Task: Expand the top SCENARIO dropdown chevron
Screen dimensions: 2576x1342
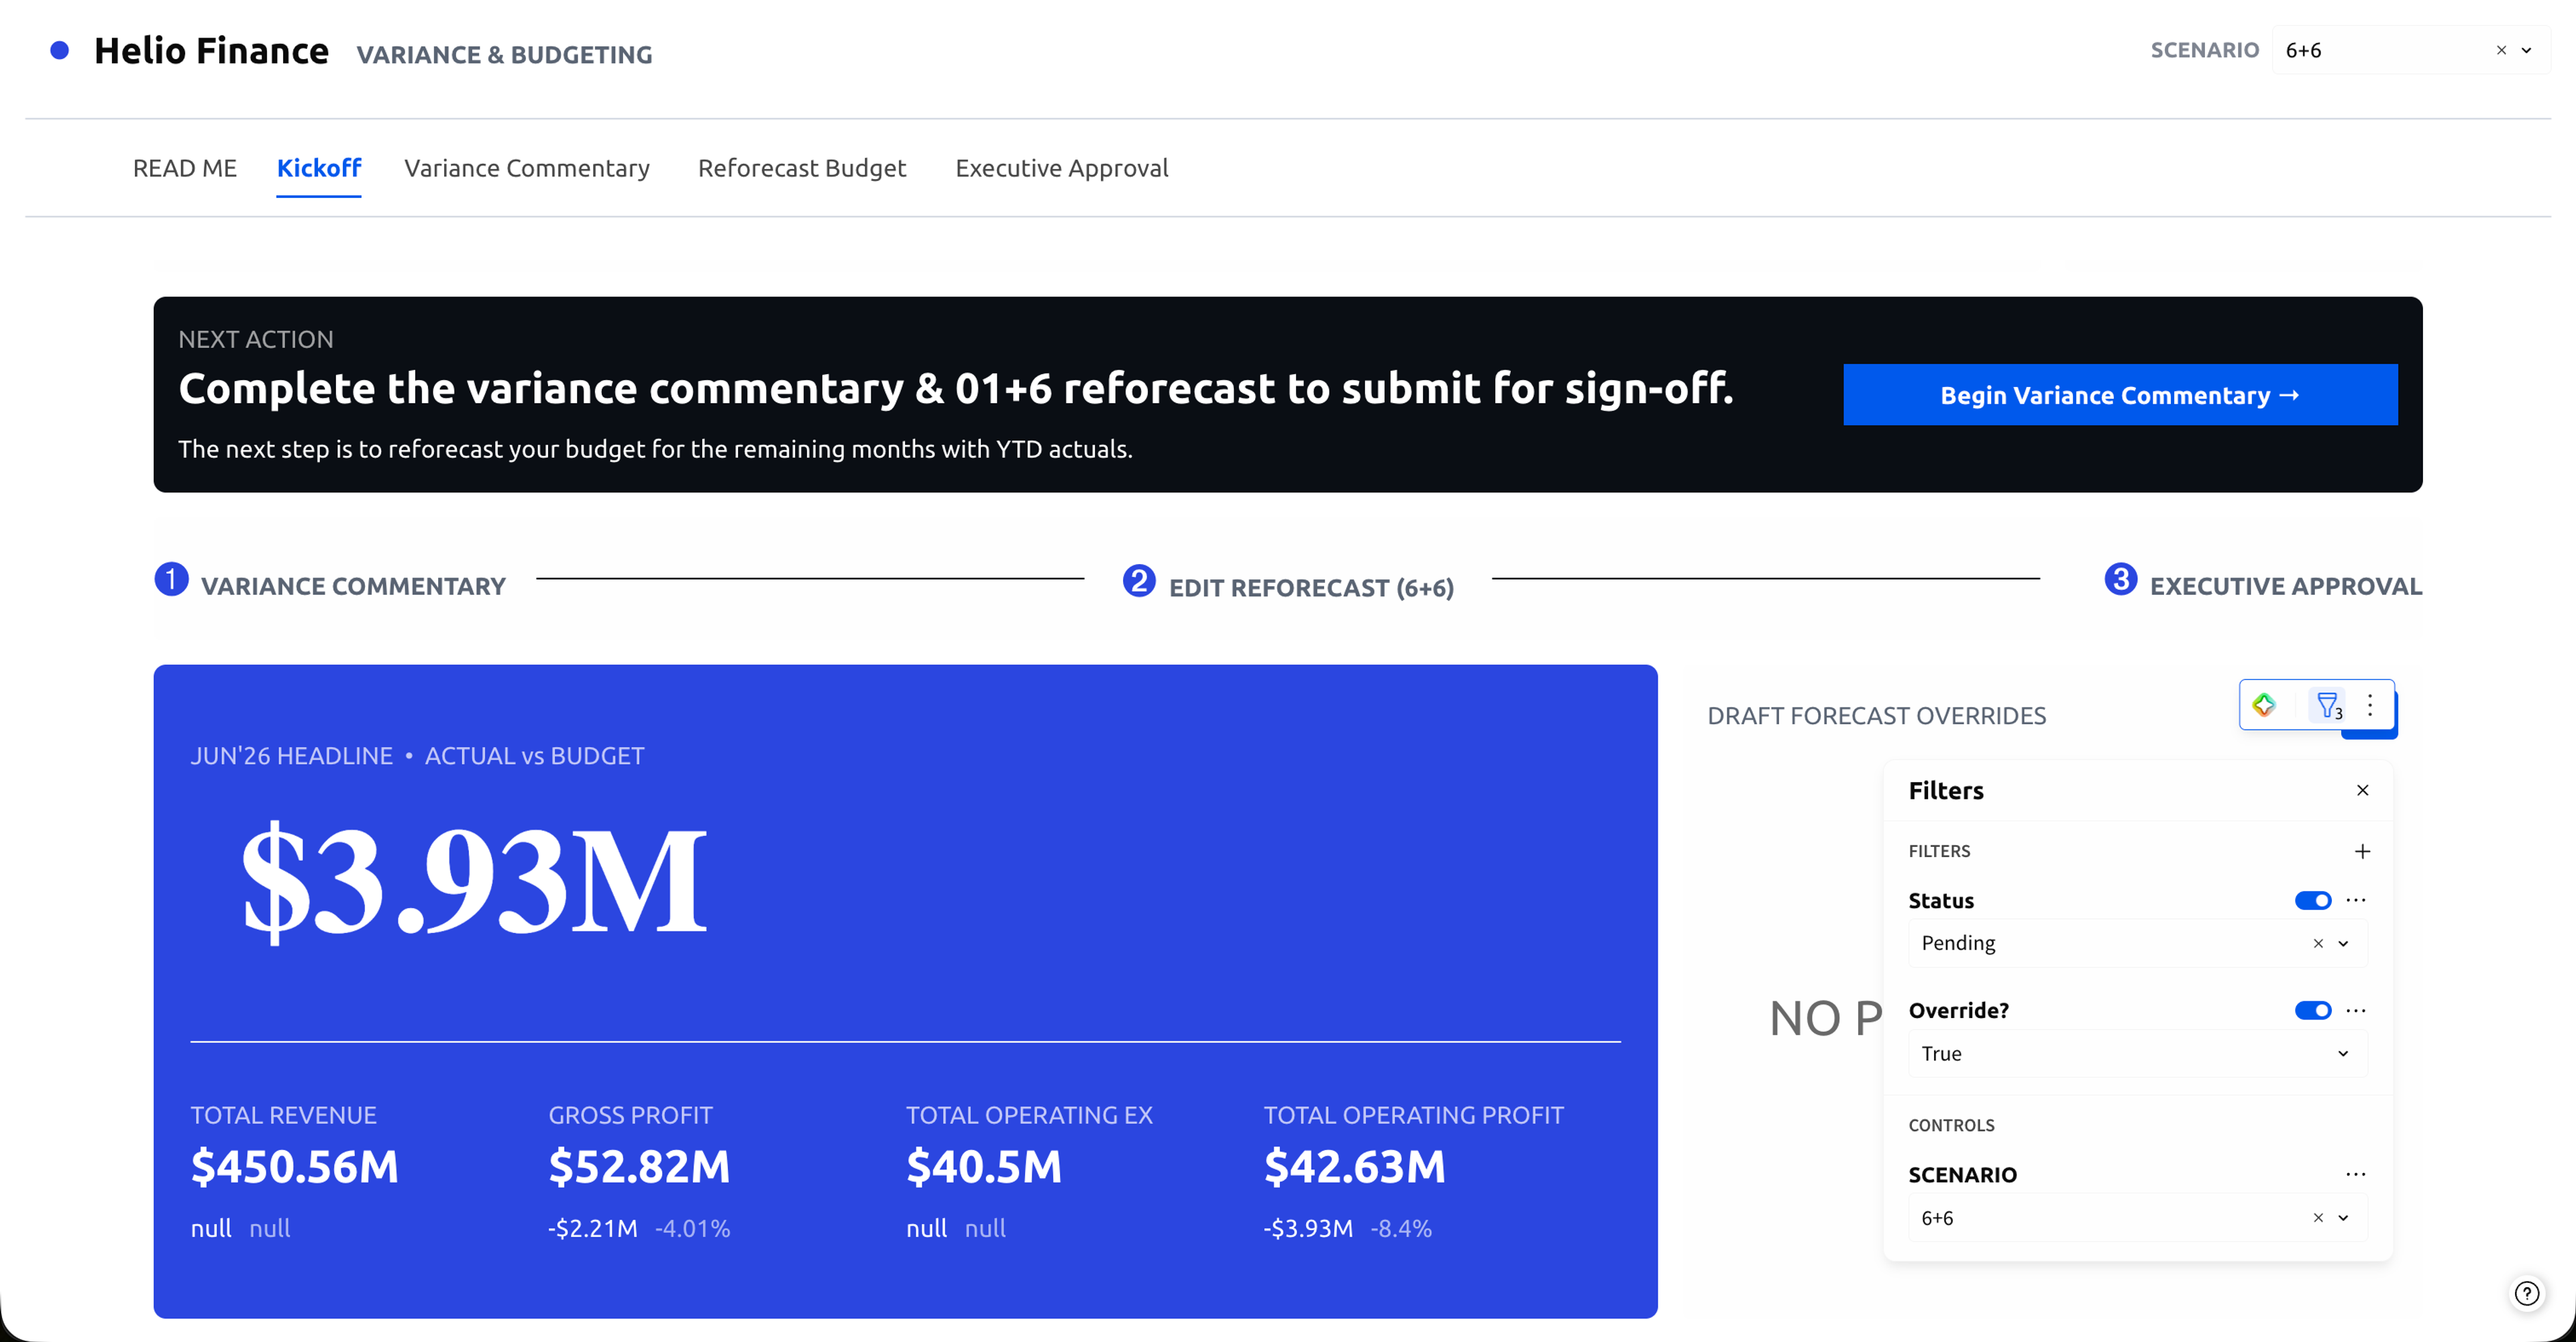Action: coord(2526,50)
